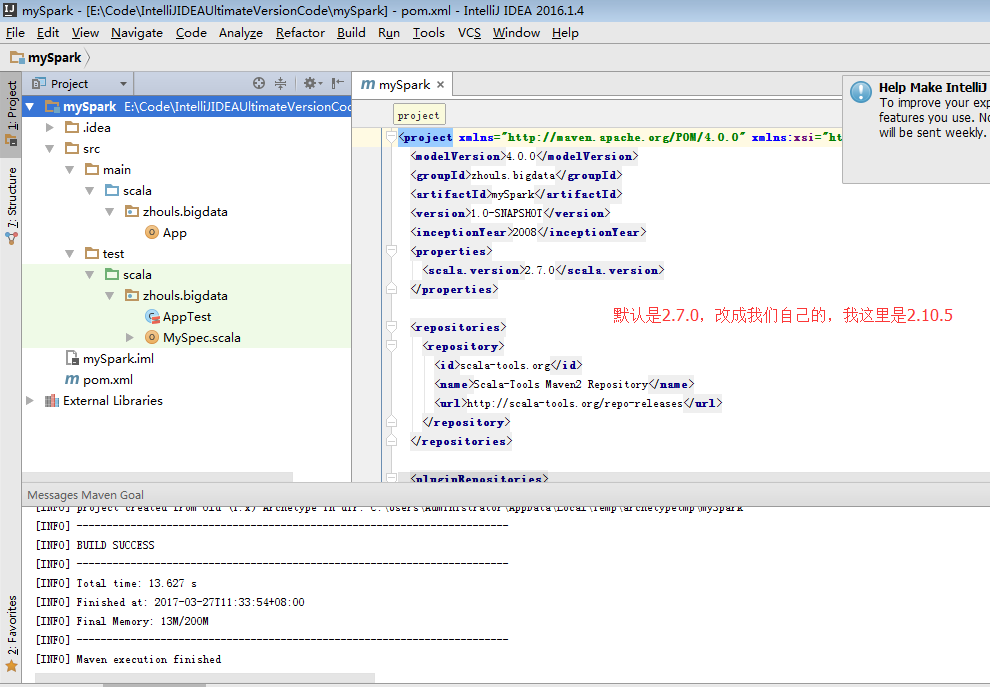This screenshot has width=990, height=687.
Task: Expand the .idea folder
Action: pos(50,128)
